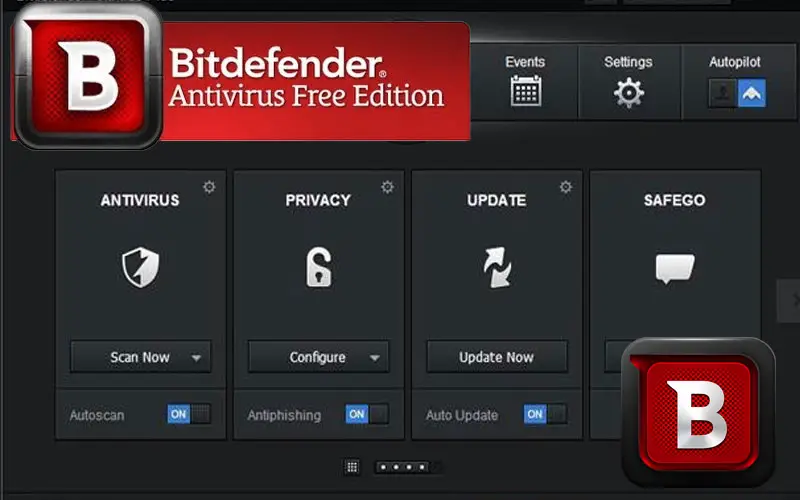Click the Update arrows icon
The height and width of the screenshot is (500, 800).
pyautogui.click(x=497, y=267)
